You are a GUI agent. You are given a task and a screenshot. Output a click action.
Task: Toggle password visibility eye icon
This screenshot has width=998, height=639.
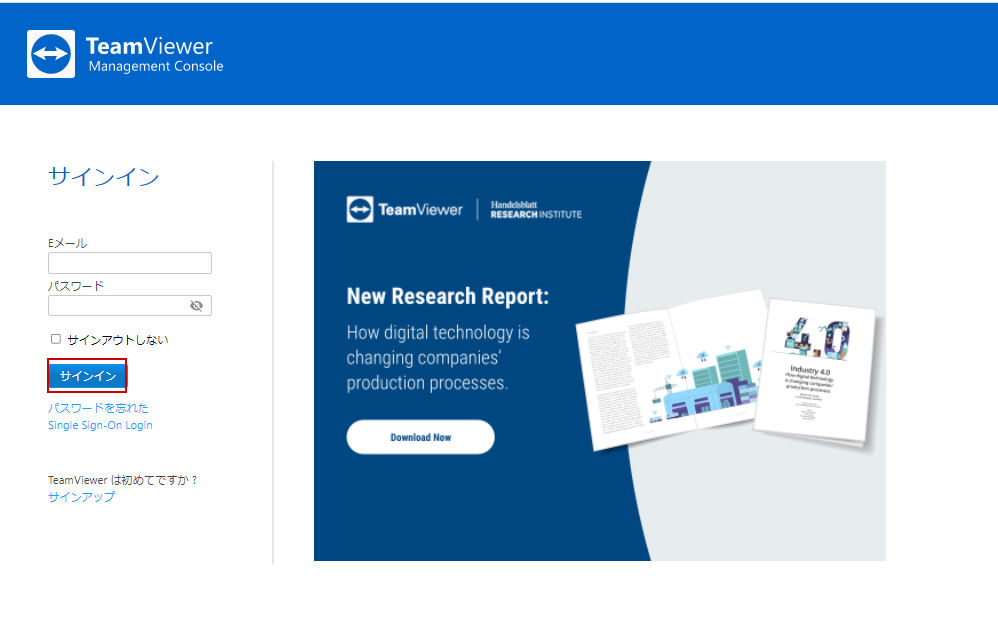[197, 306]
